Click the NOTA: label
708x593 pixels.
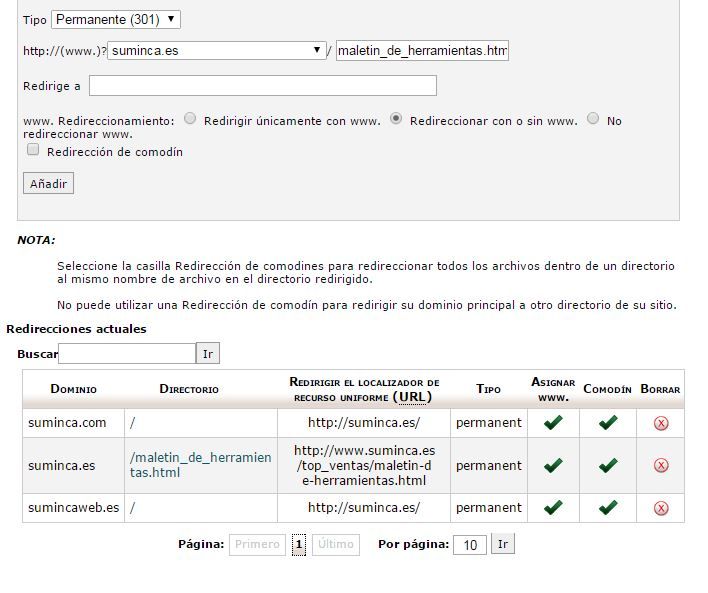[36, 240]
